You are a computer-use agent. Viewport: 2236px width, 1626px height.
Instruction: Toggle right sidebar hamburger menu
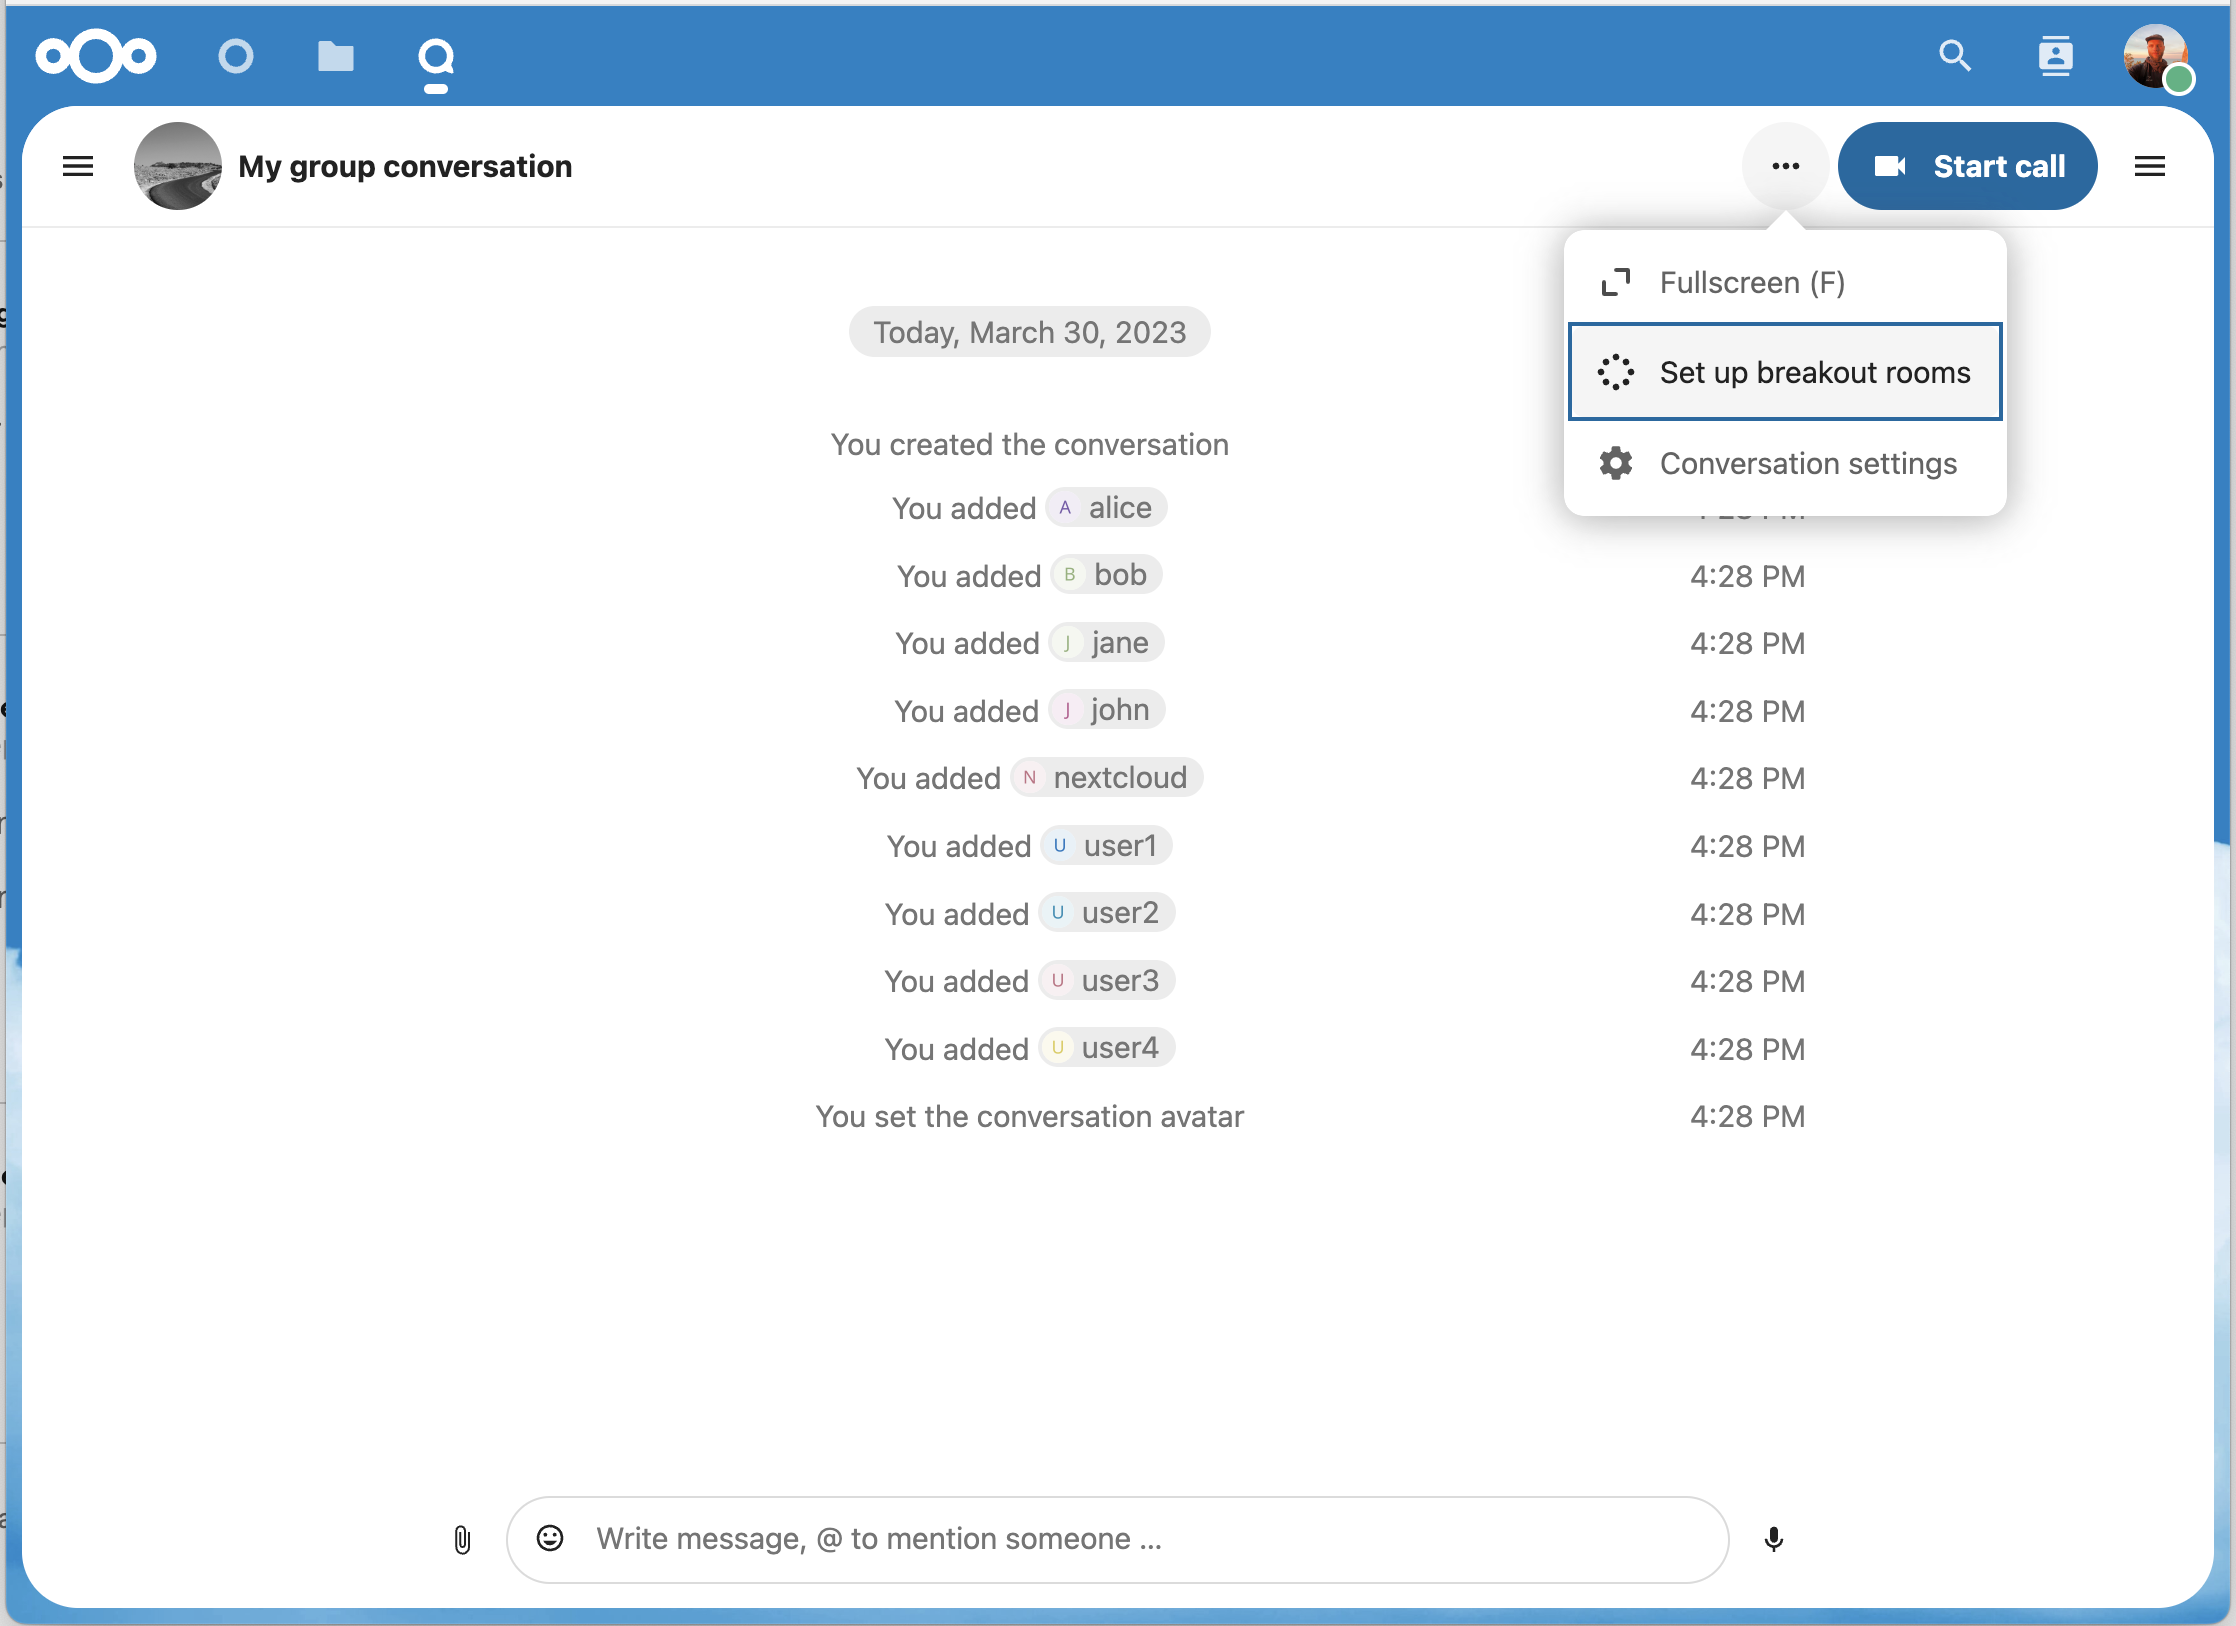point(2149,166)
